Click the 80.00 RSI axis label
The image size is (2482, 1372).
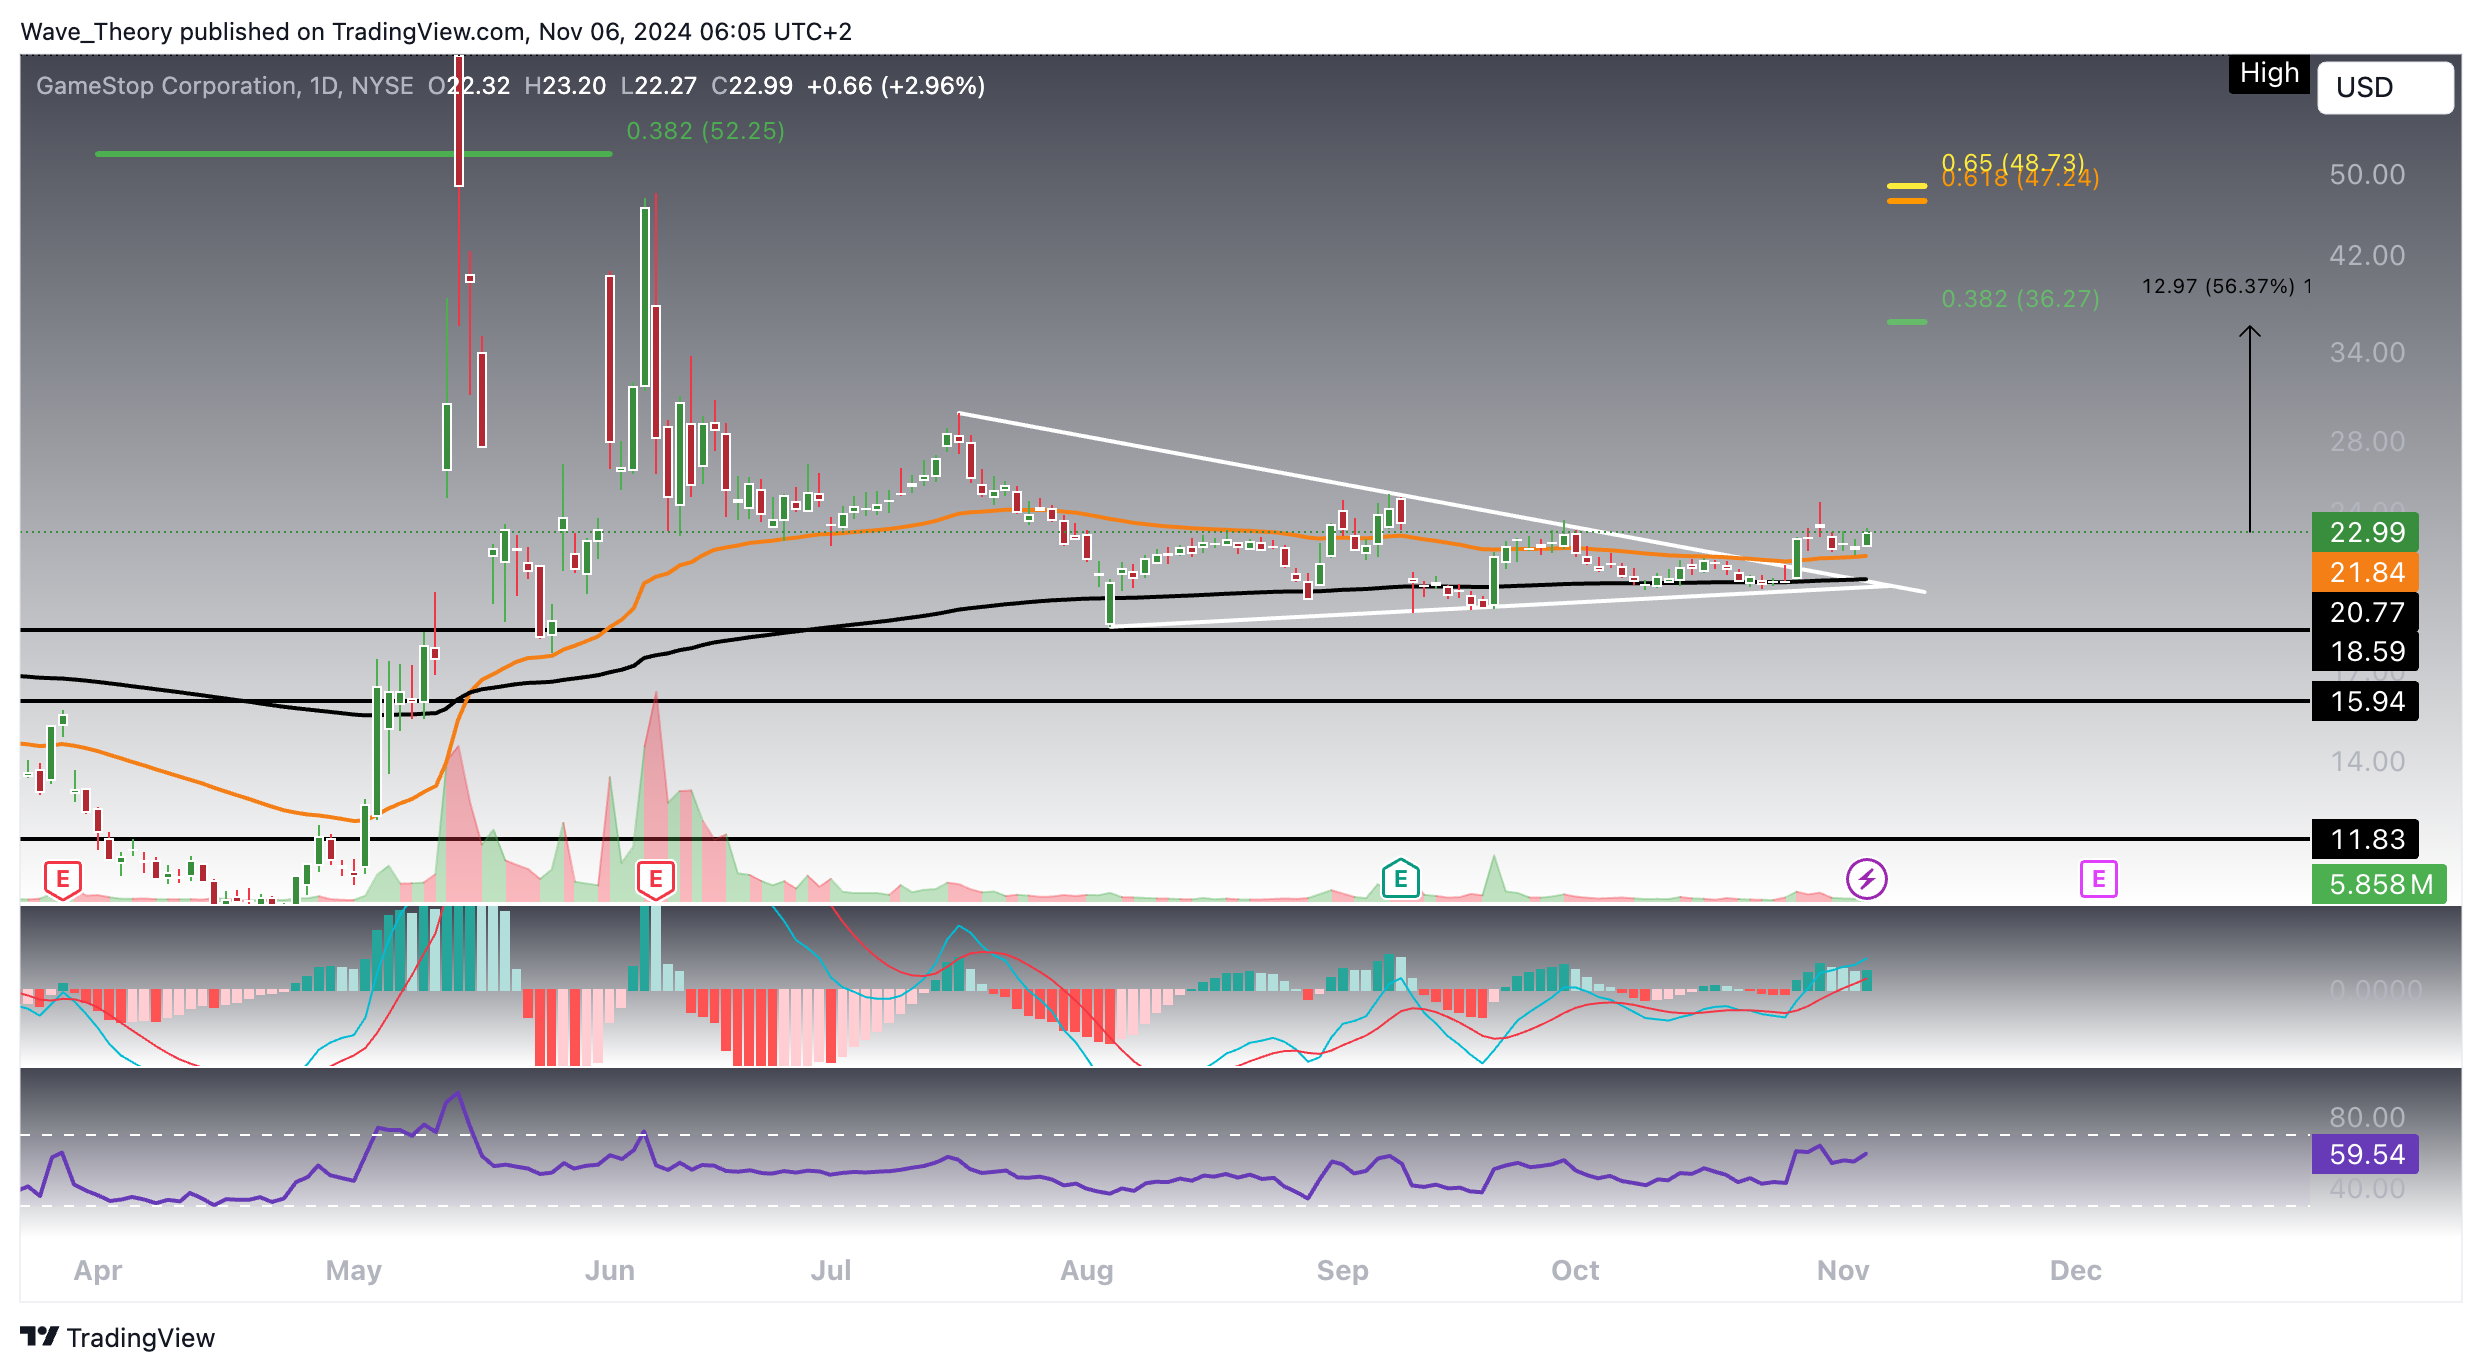pyautogui.click(x=2367, y=1117)
